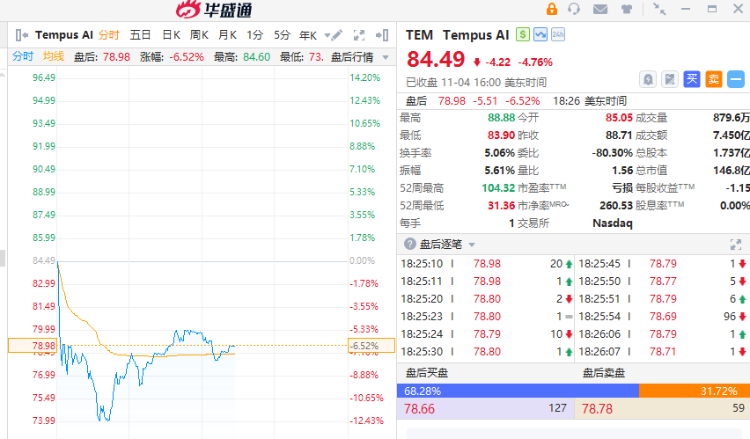This screenshot has width=750, height=439.
Task: Toggle the orange 均线 average line legend
Action: coord(54,56)
